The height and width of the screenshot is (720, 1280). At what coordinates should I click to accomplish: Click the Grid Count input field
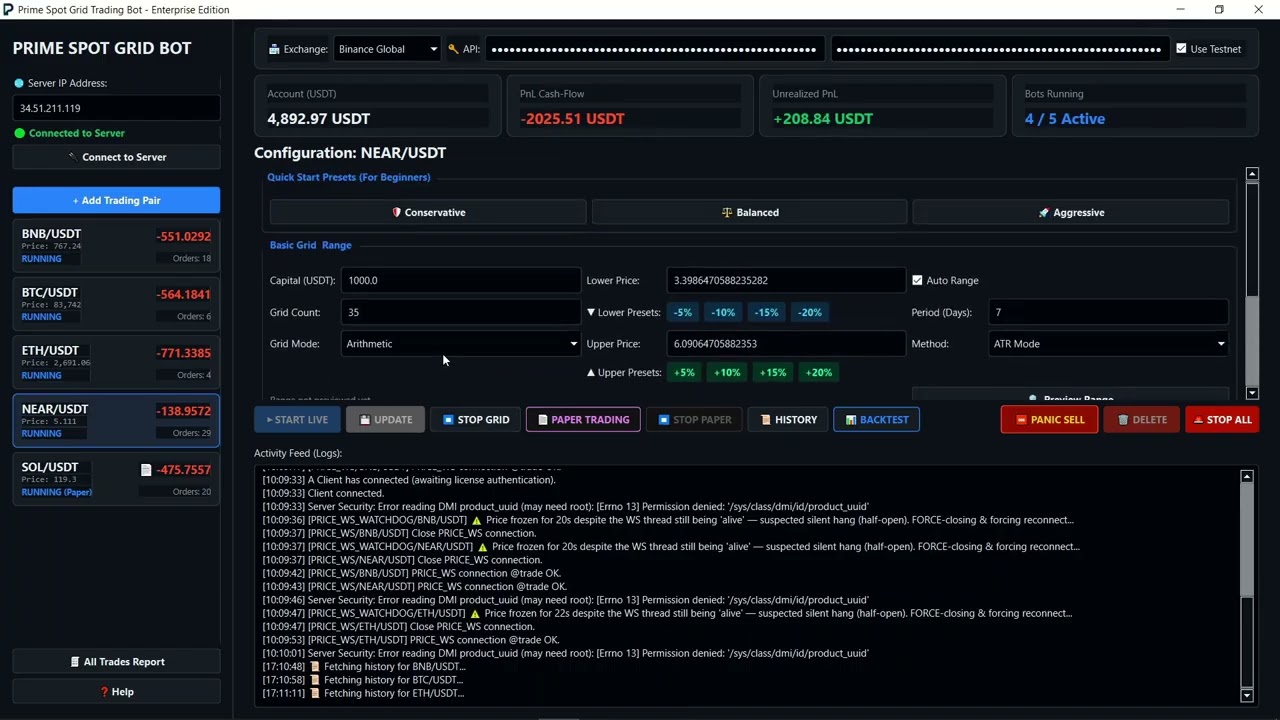461,312
